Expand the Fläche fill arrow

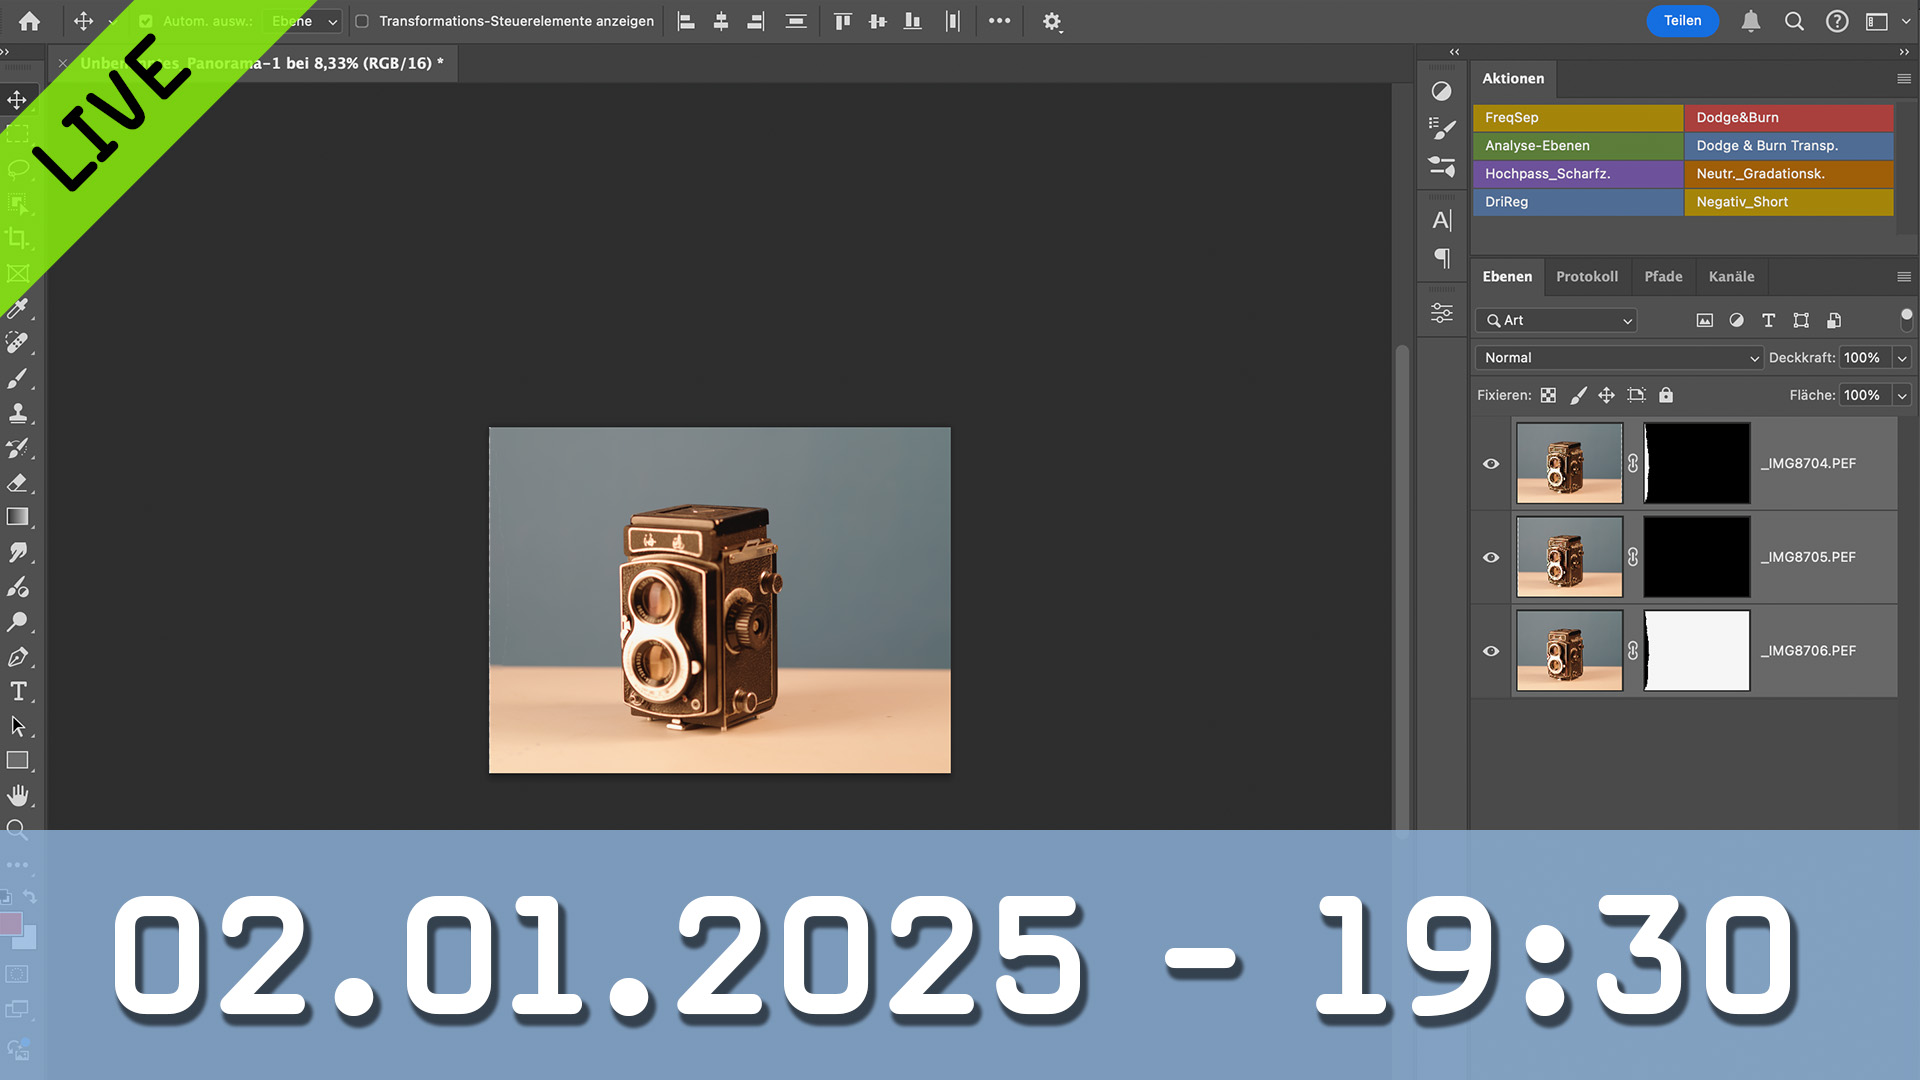click(x=1902, y=396)
